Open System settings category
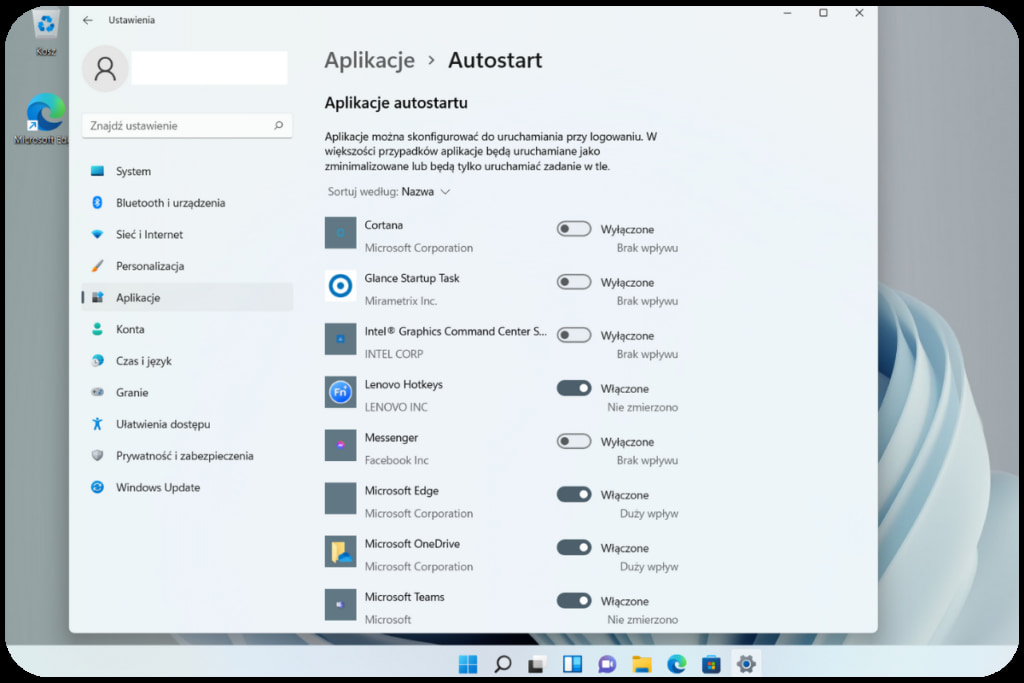Screen dimensions: 1024x683 [x=187, y=171]
